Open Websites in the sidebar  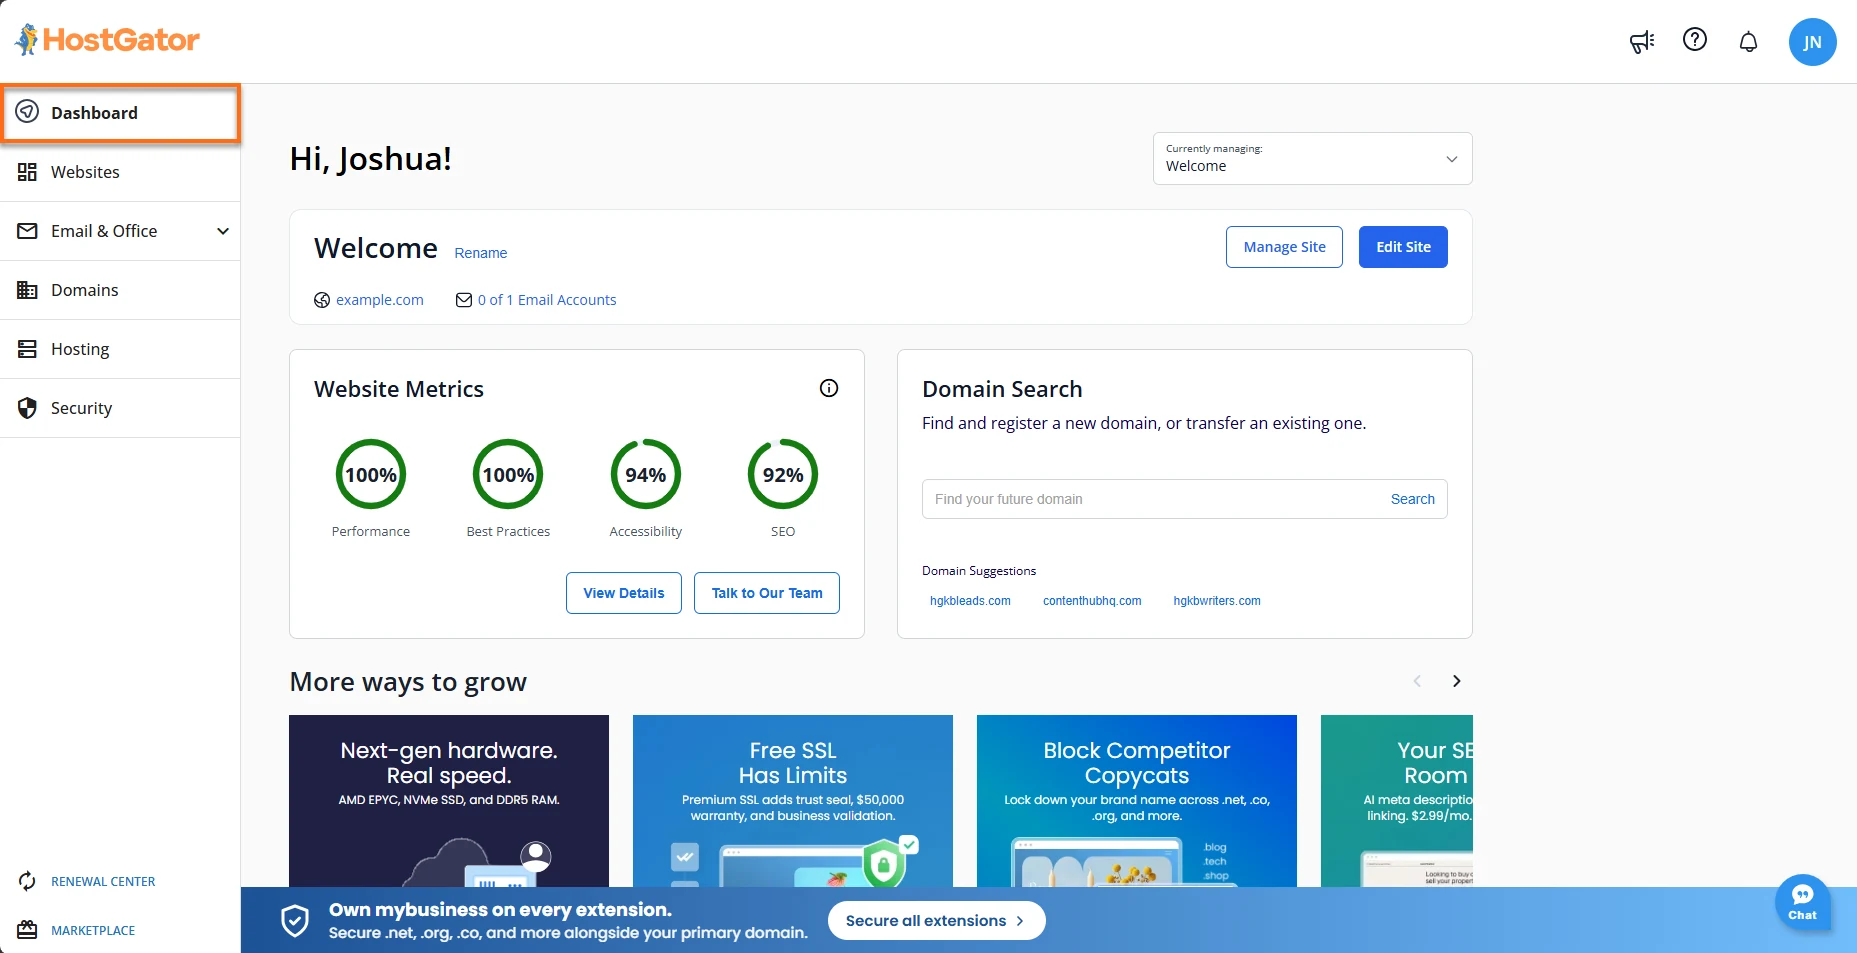pos(120,172)
